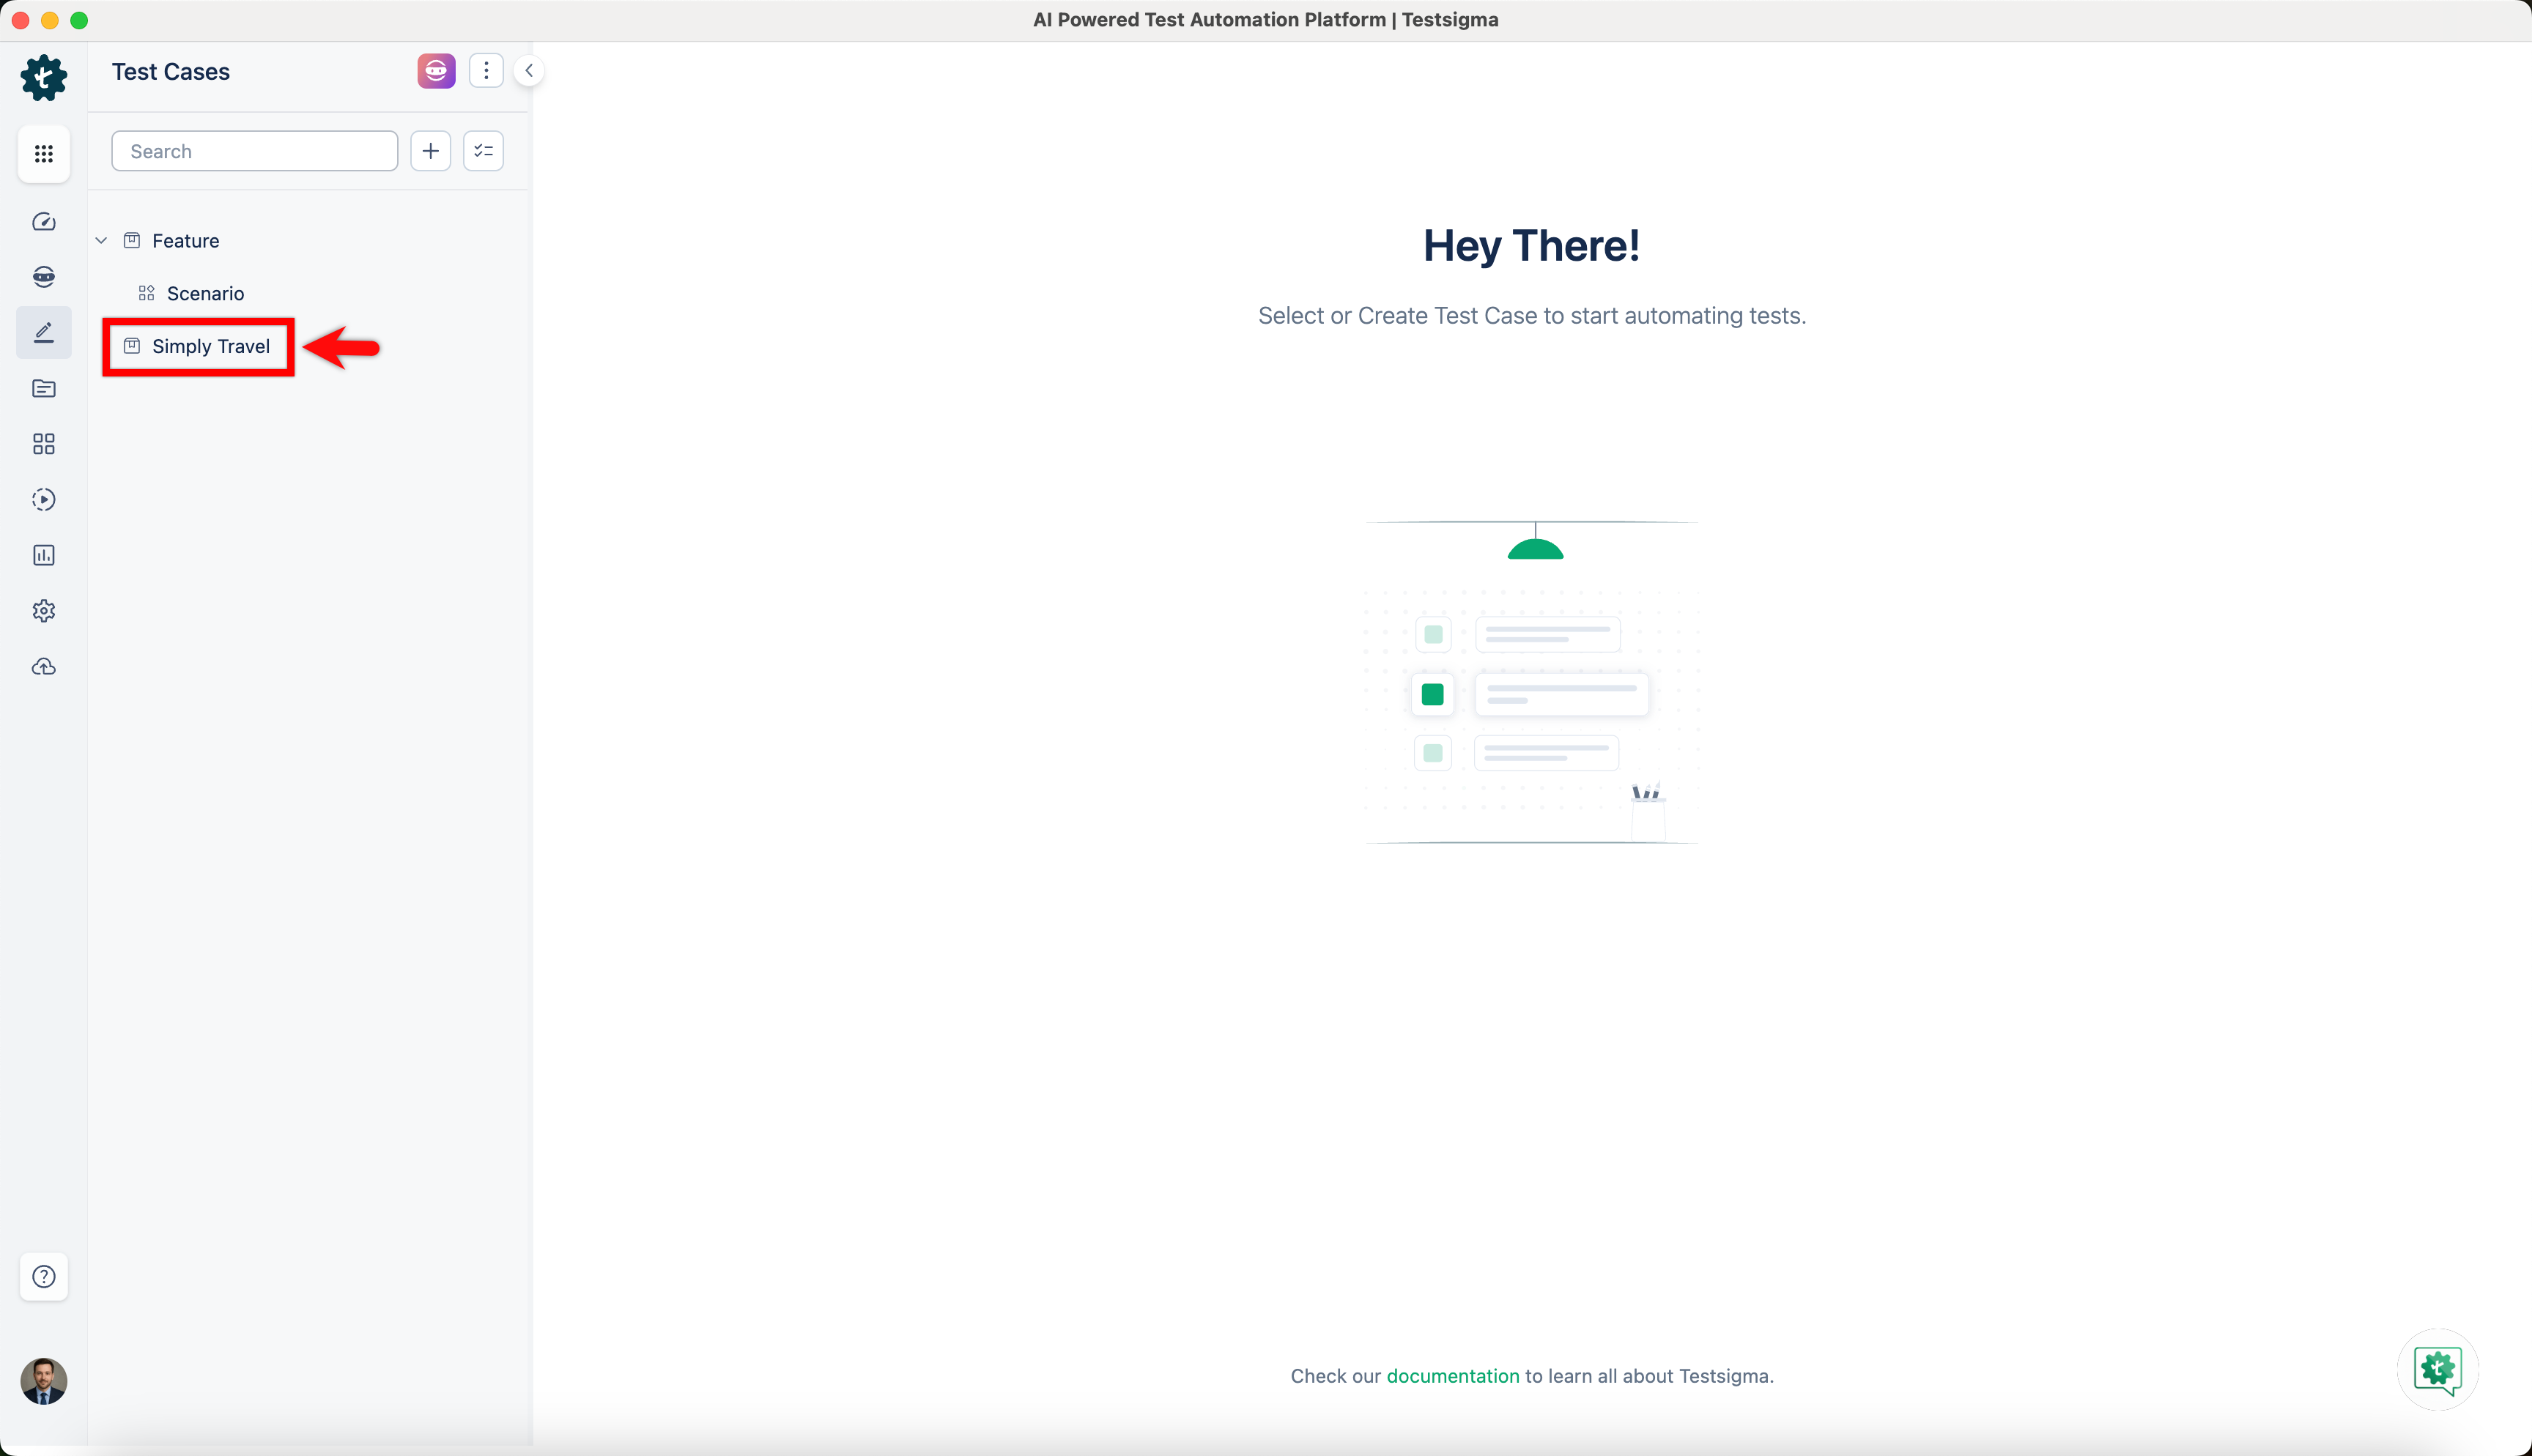The width and height of the screenshot is (2532, 1456).
Task: Open the reports chart sidebar icon
Action: (x=43, y=555)
